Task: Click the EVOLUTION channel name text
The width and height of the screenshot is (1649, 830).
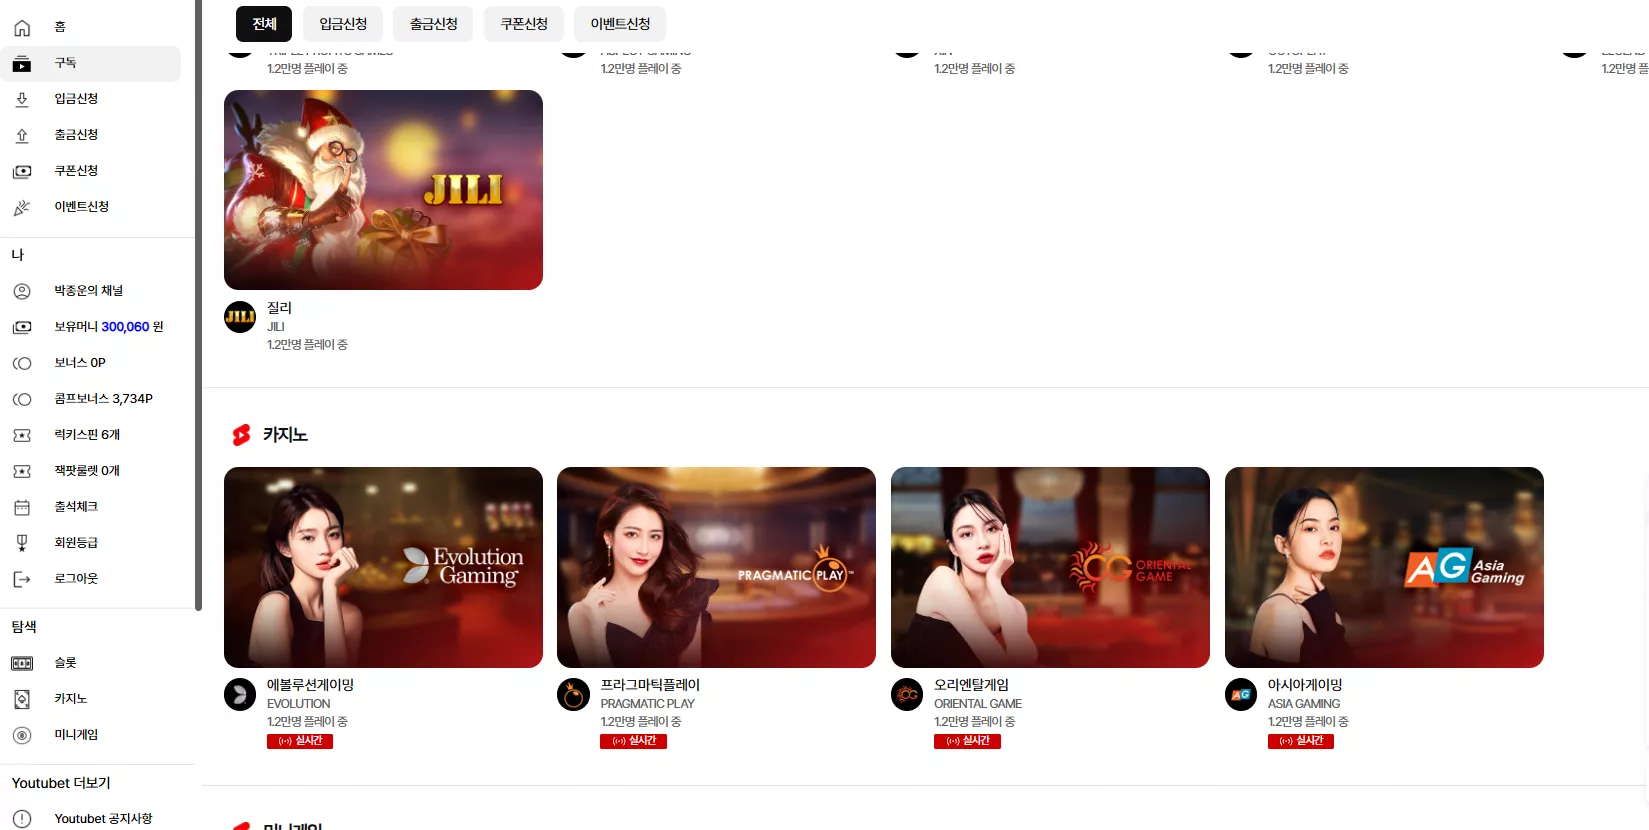Action: (x=298, y=704)
